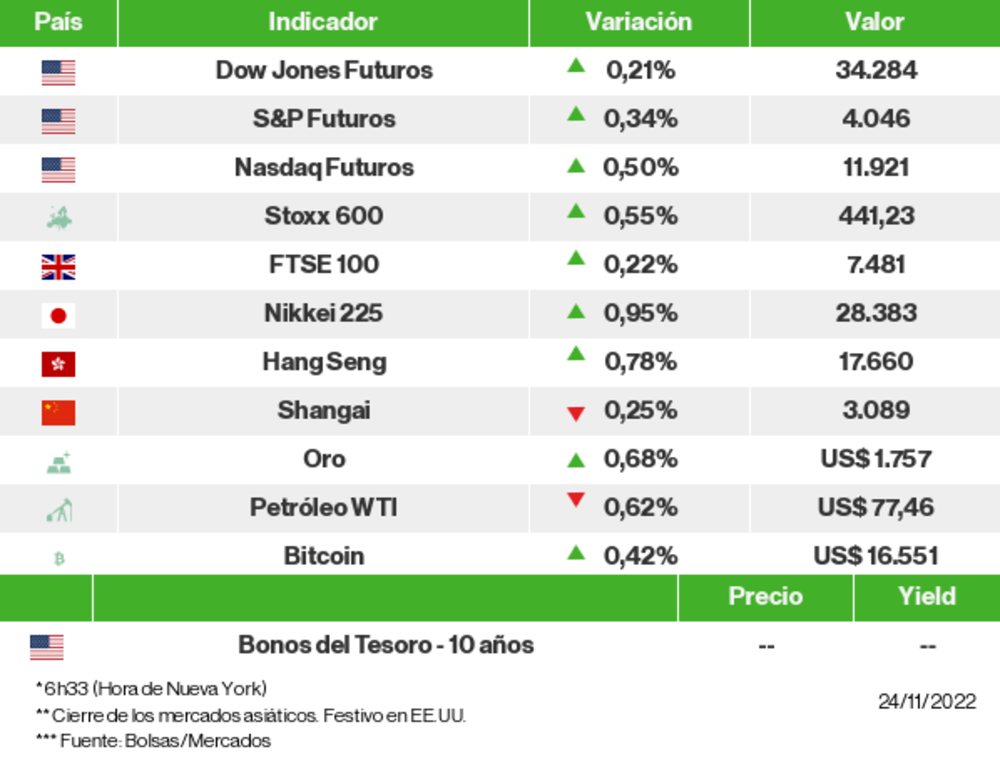Click the US flag beside Bonos del Tesoro
Viewport: 1000px width, 784px height.
46,647
